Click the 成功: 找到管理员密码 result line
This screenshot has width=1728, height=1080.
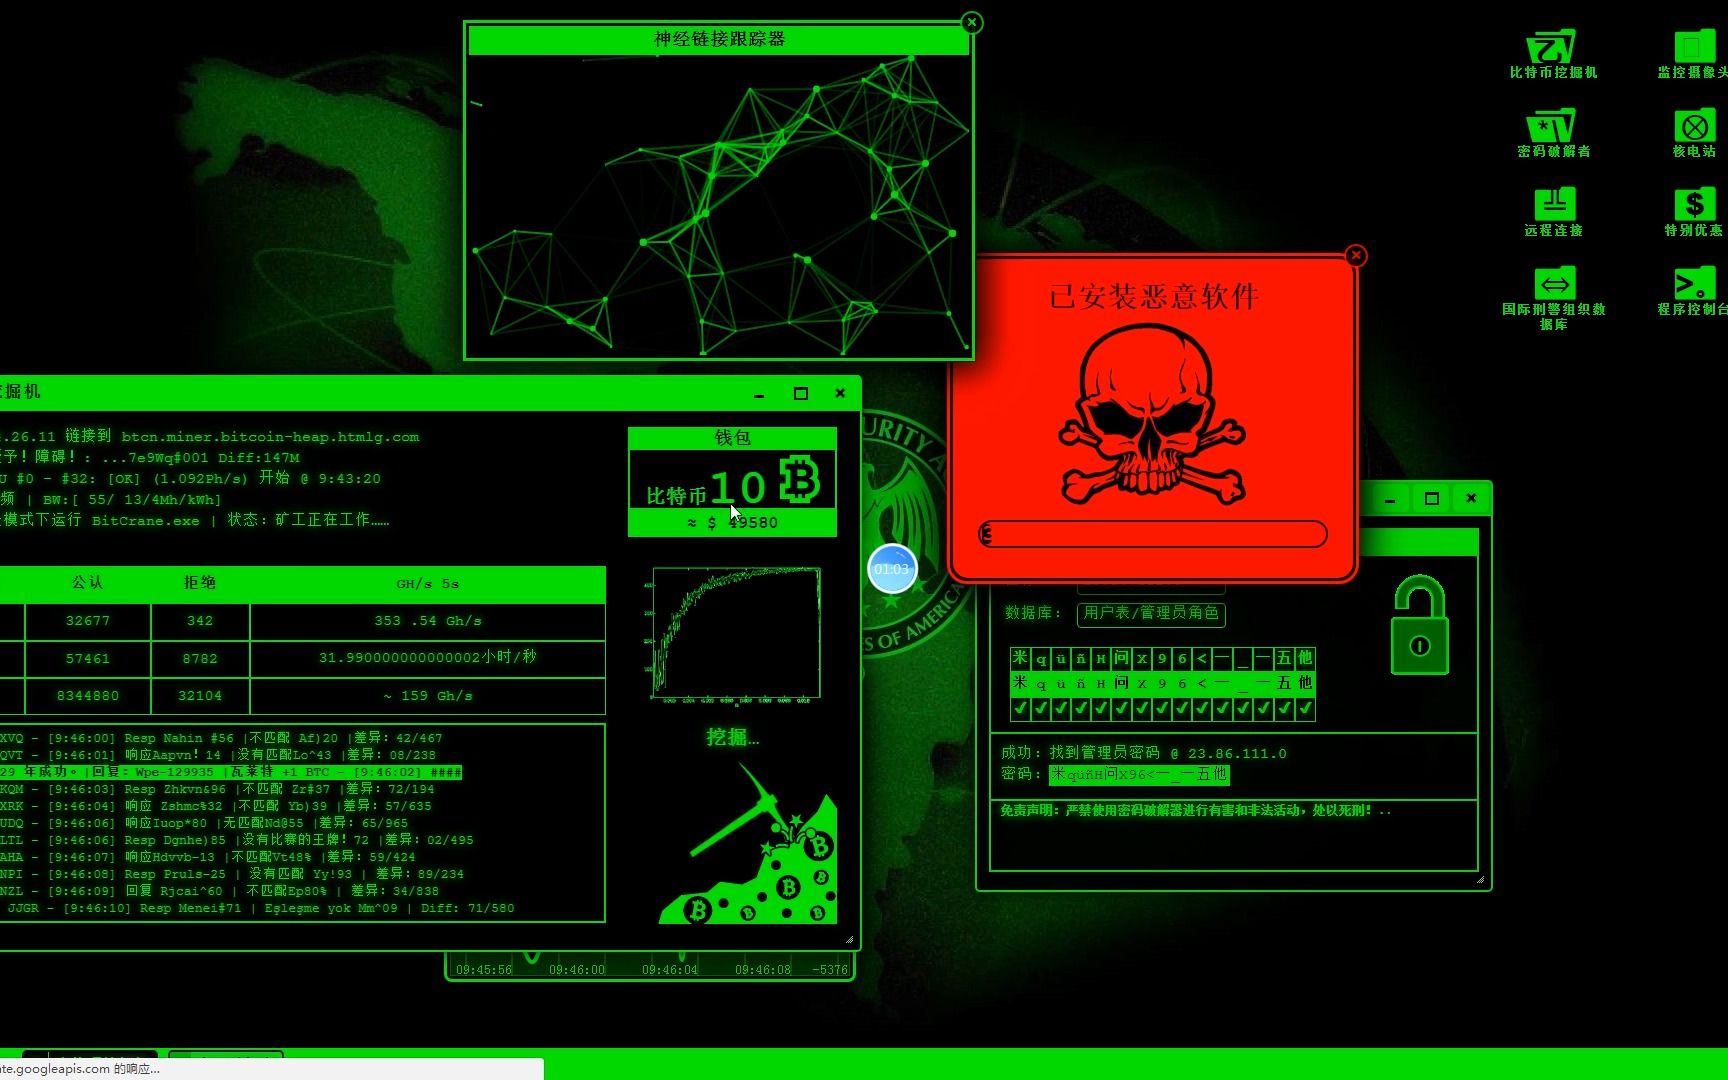pyautogui.click(x=1144, y=753)
